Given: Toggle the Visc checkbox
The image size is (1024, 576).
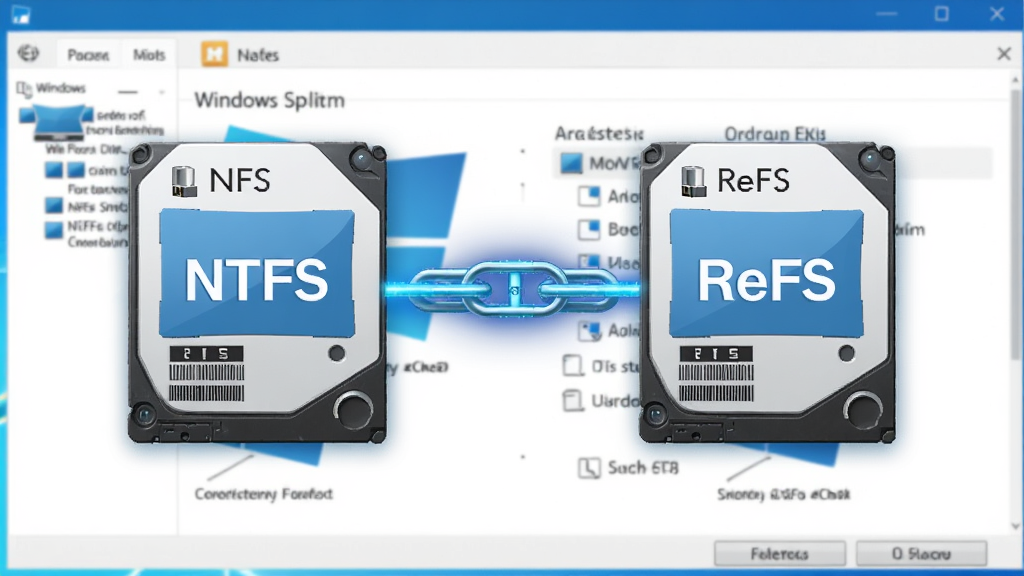Looking at the screenshot, I should [589, 263].
